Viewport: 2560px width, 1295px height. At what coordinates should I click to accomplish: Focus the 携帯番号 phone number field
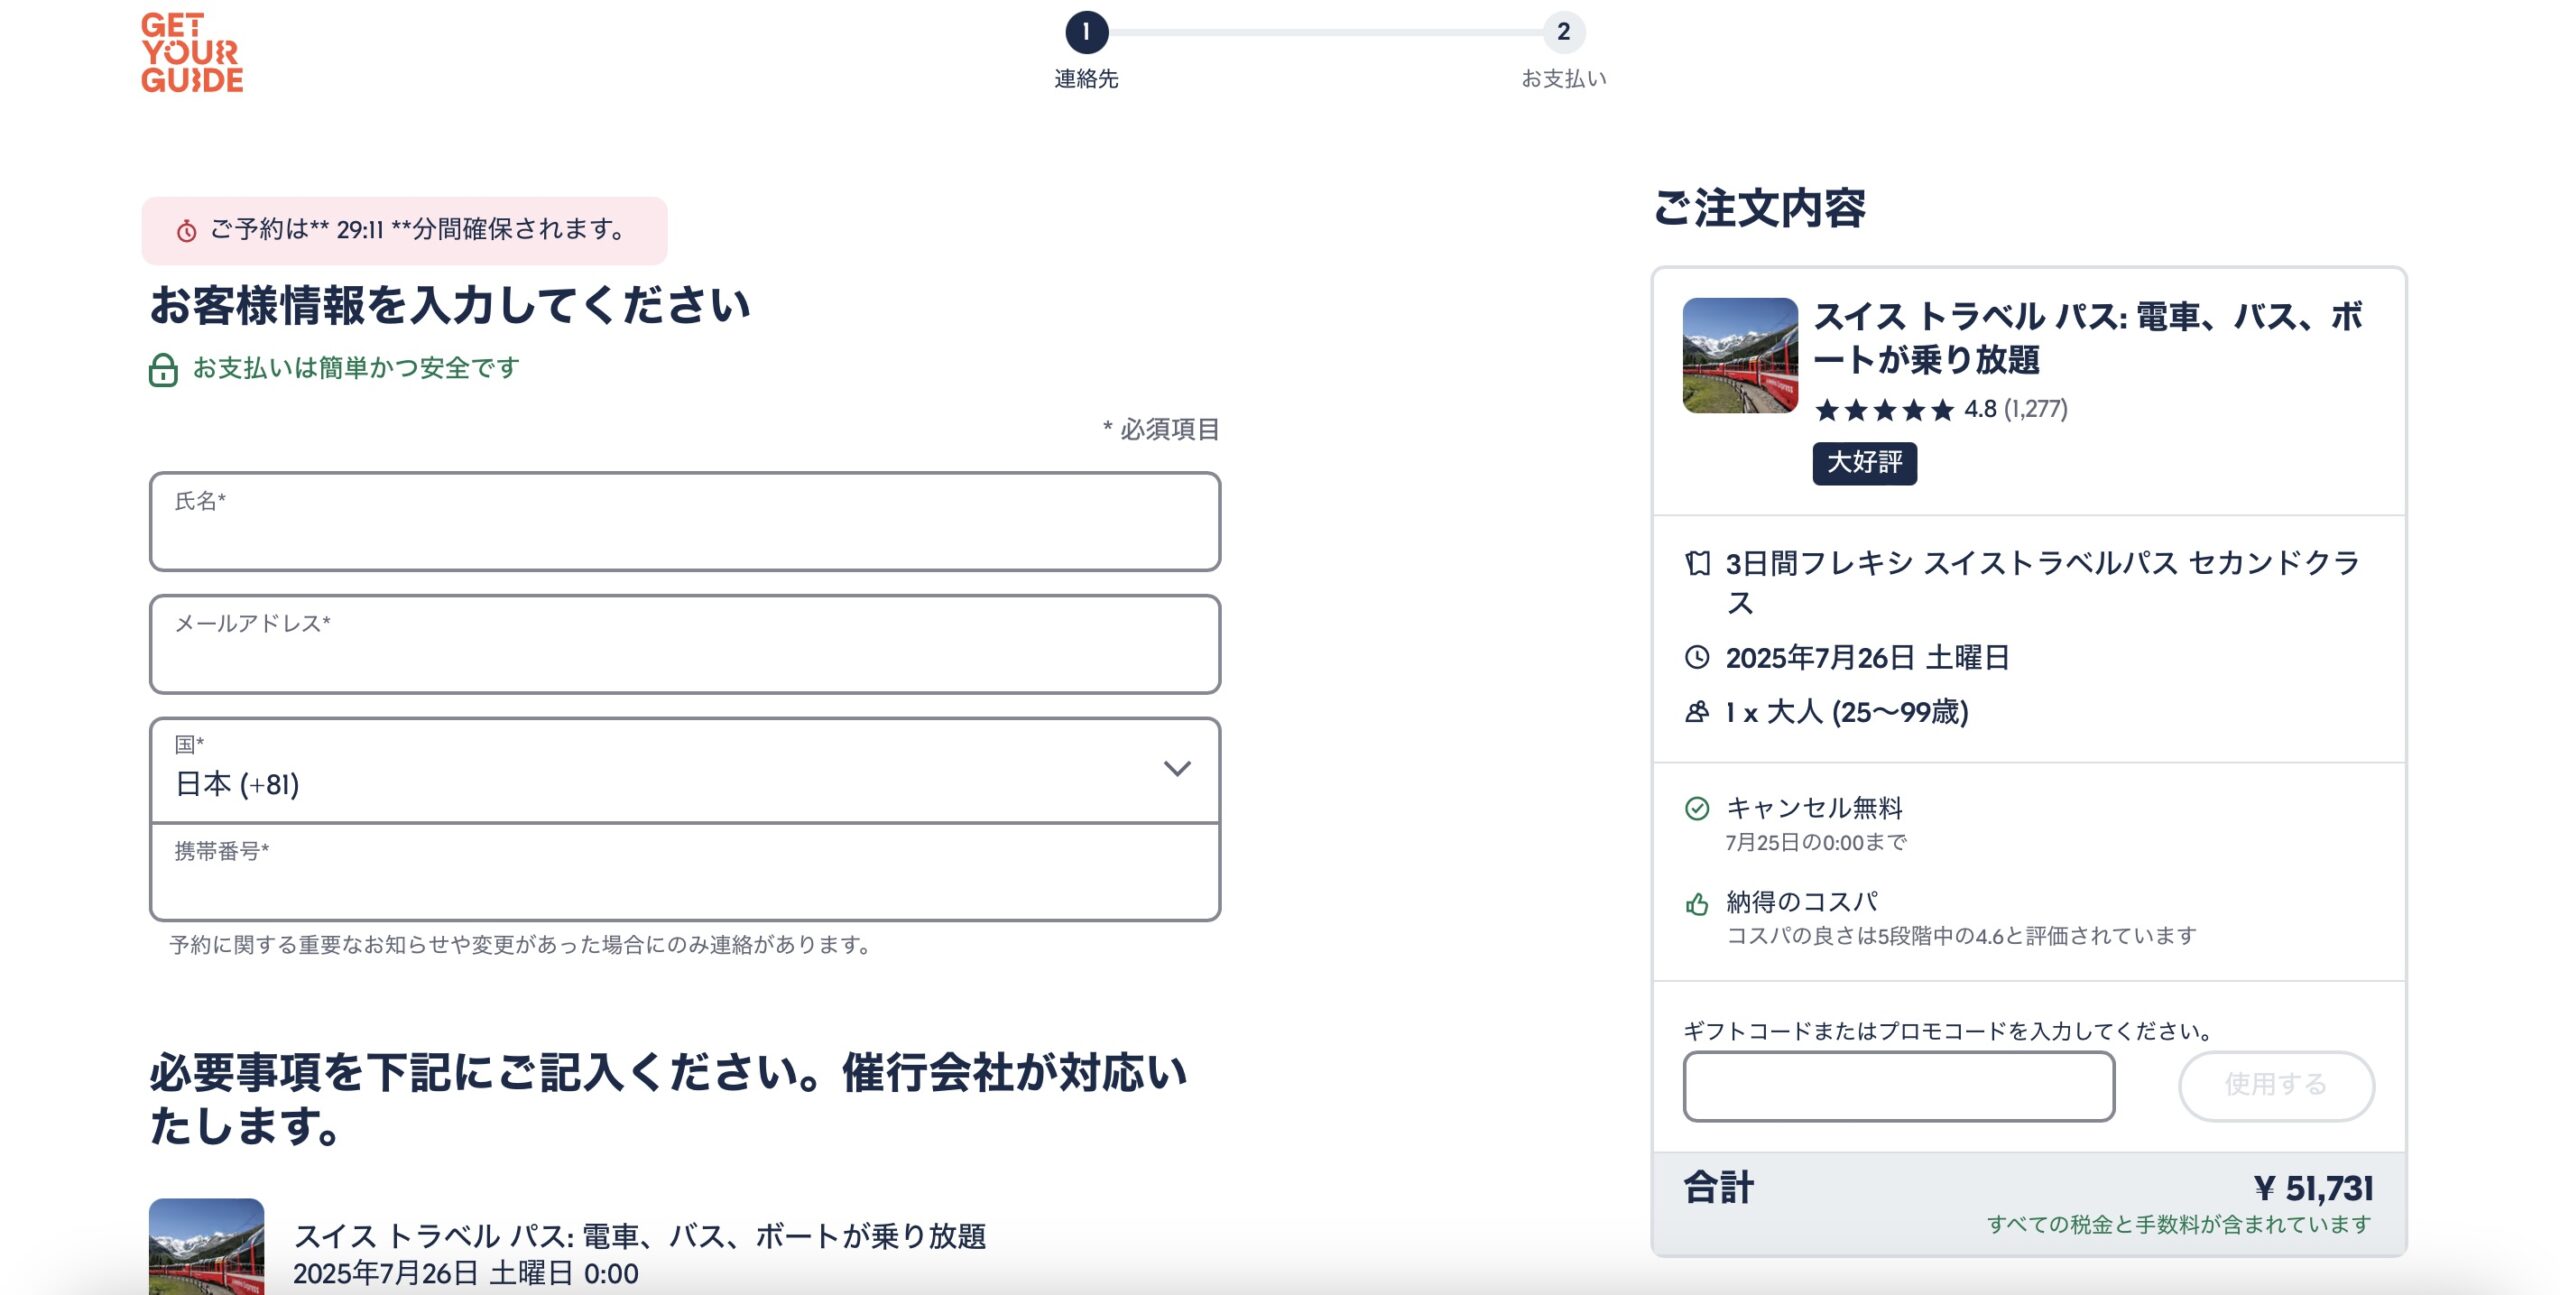pos(685,871)
